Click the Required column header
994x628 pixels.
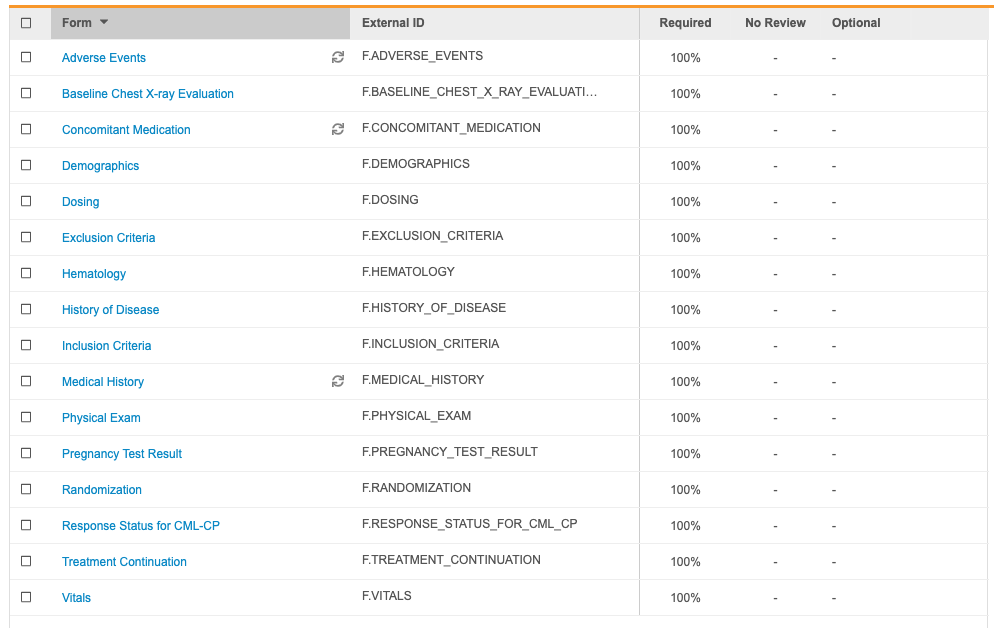(685, 23)
